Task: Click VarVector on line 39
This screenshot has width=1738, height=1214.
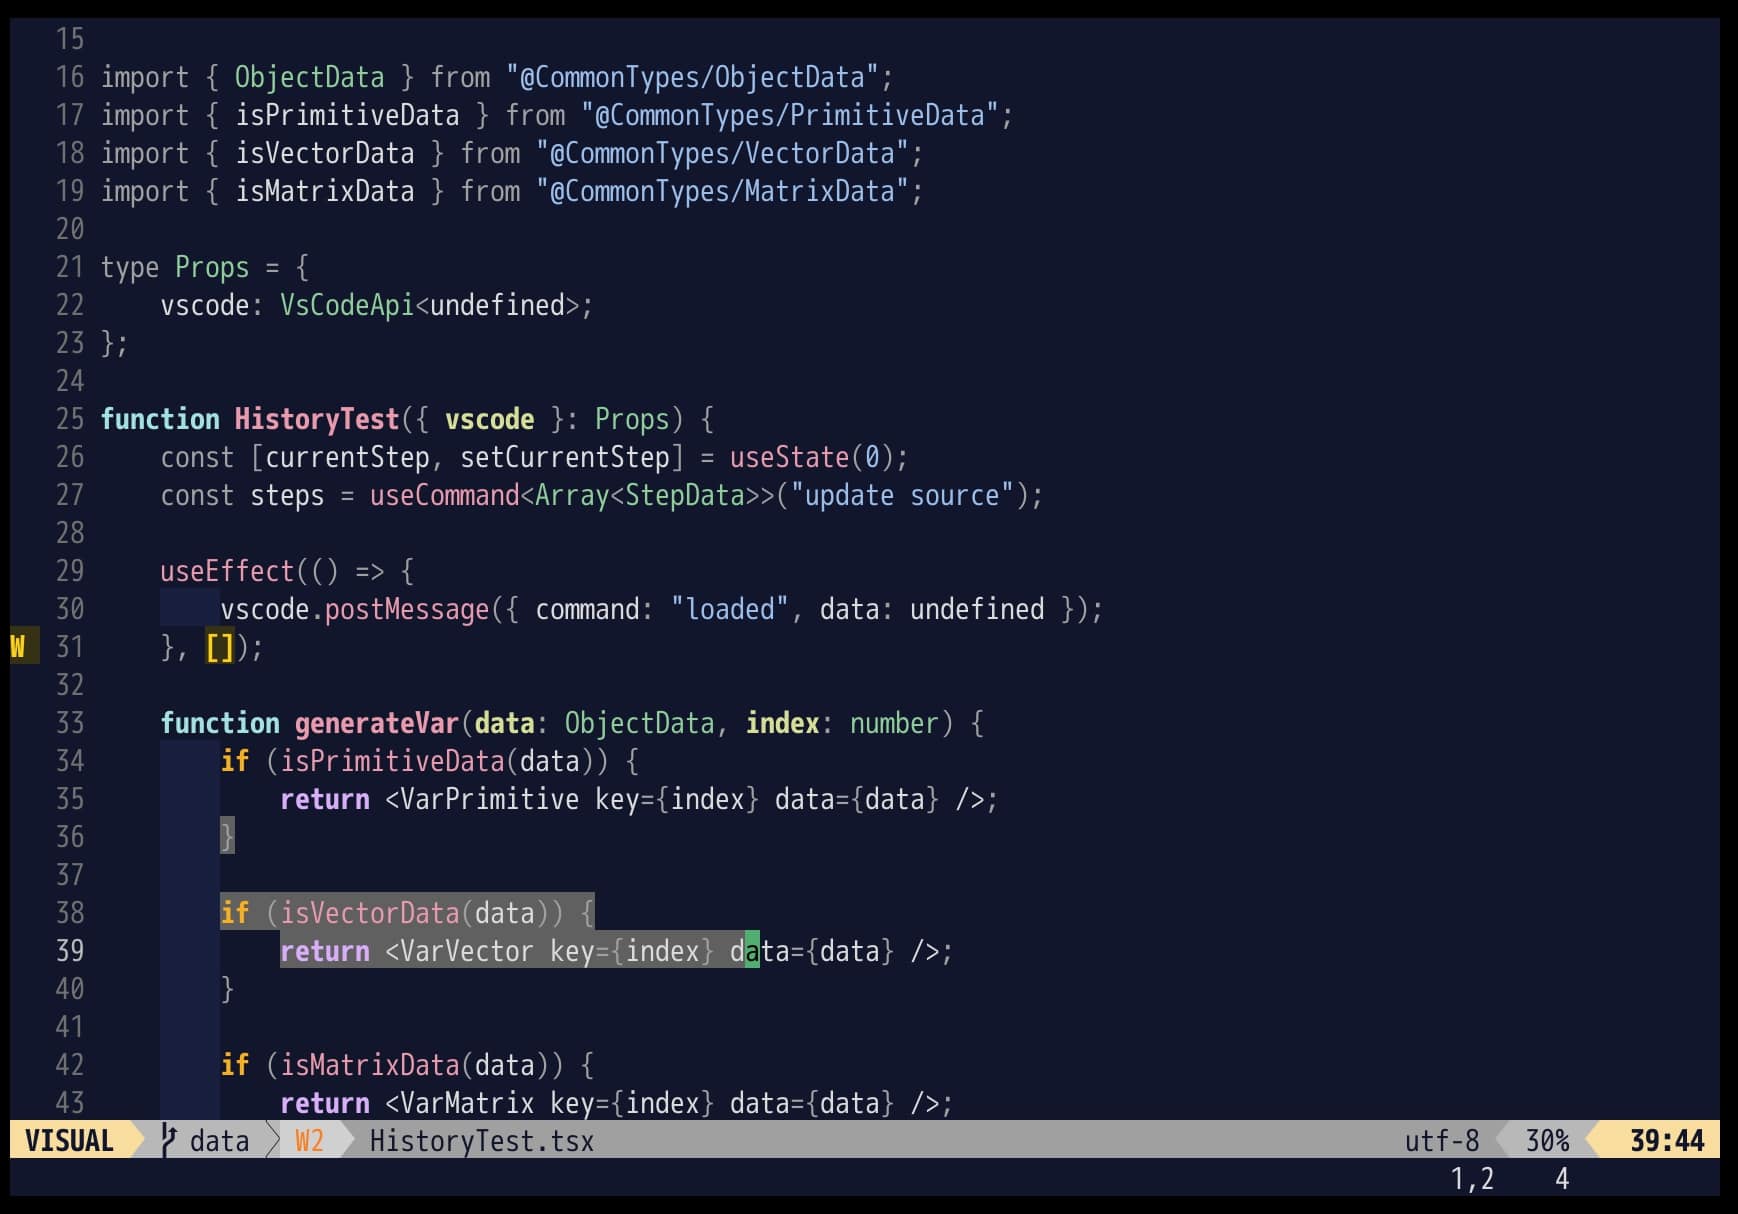Action: pos(467,951)
